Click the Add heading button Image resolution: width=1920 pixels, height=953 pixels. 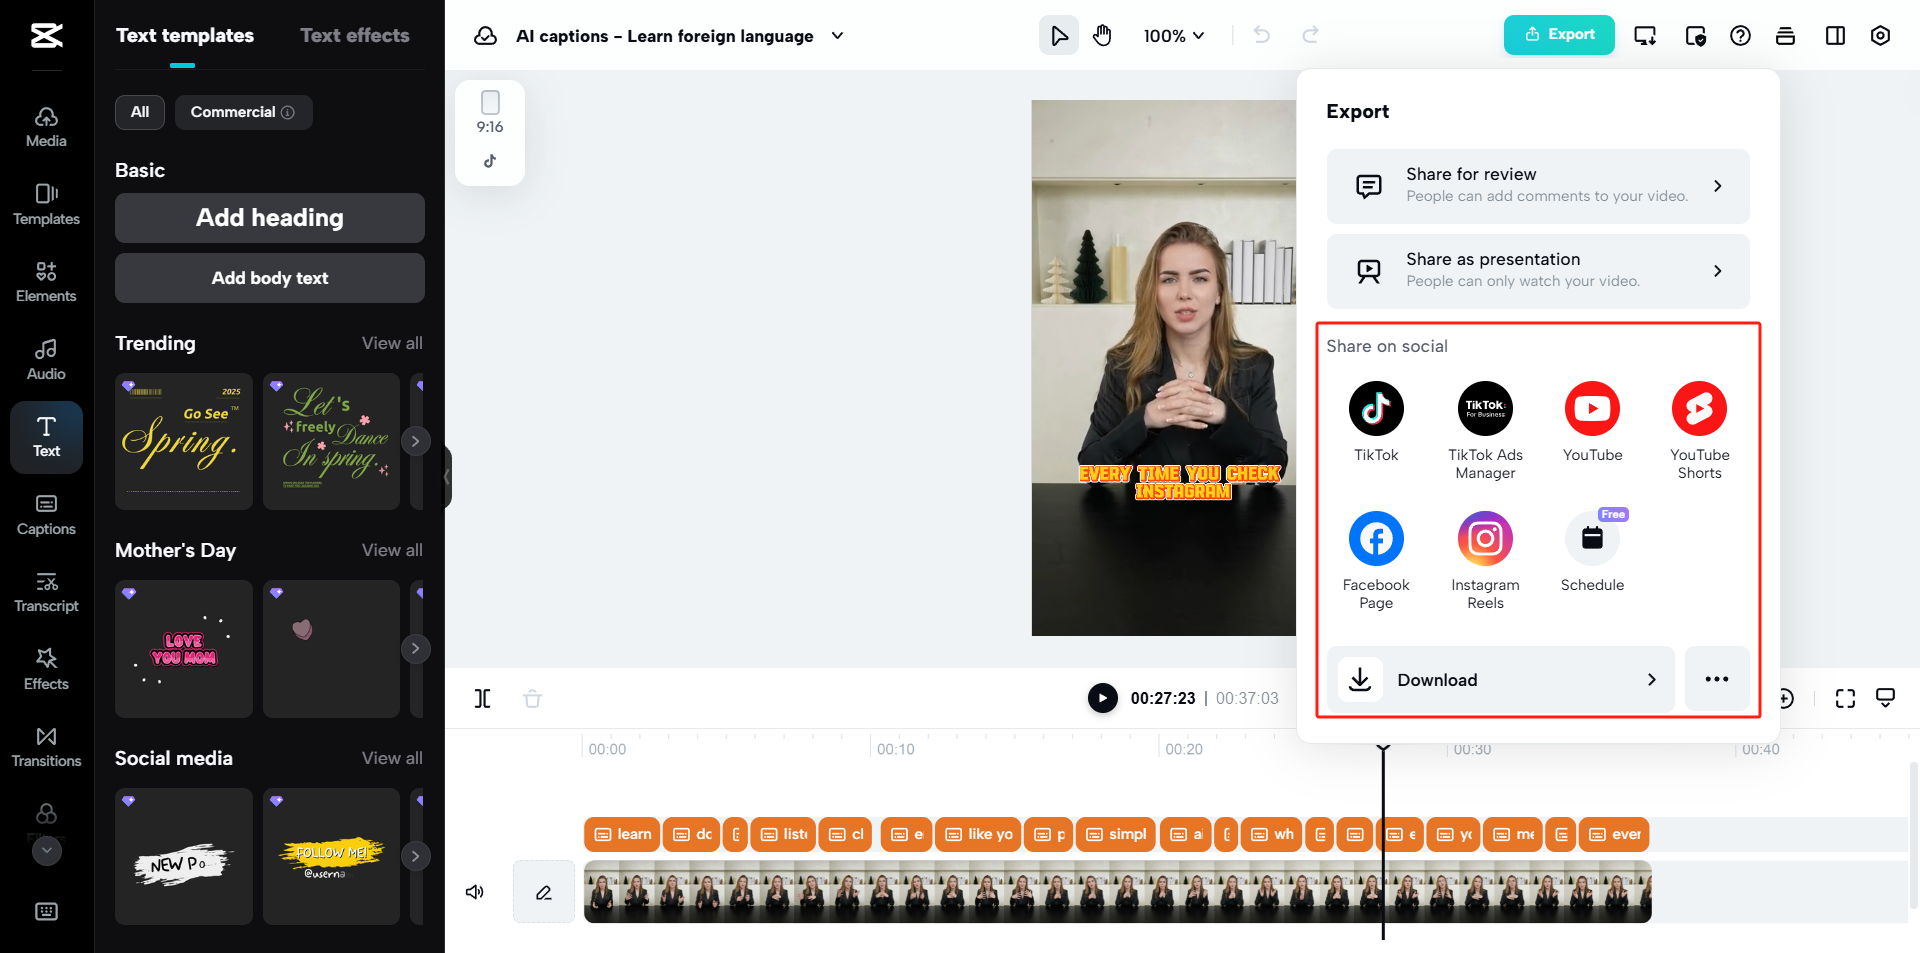(x=269, y=217)
